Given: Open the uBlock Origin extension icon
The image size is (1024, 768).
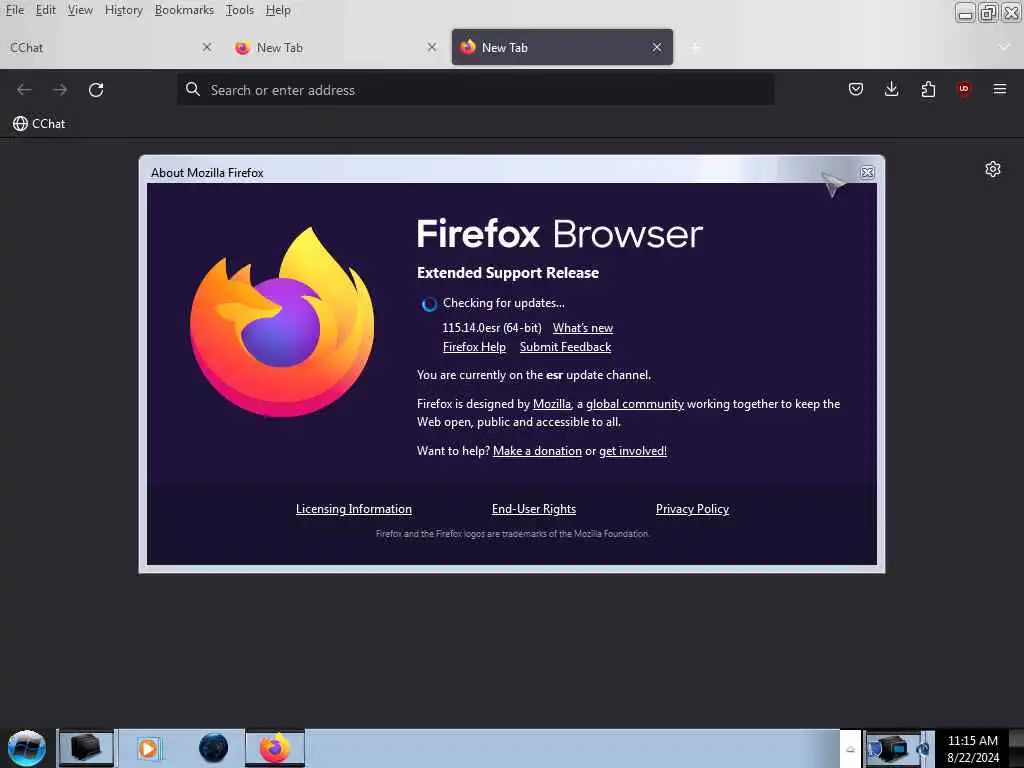Looking at the screenshot, I should (x=964, y=89).
